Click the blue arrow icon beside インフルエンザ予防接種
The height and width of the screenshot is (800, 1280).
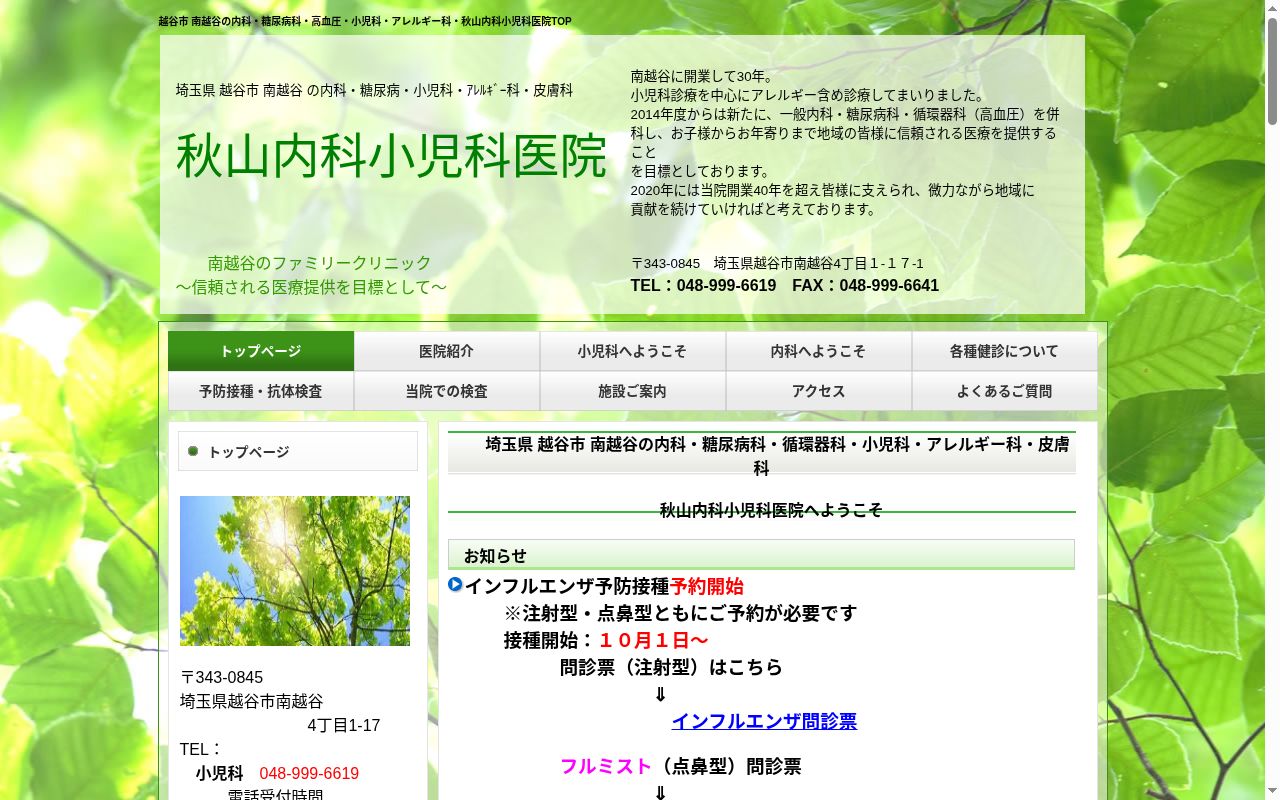[455, 584]
